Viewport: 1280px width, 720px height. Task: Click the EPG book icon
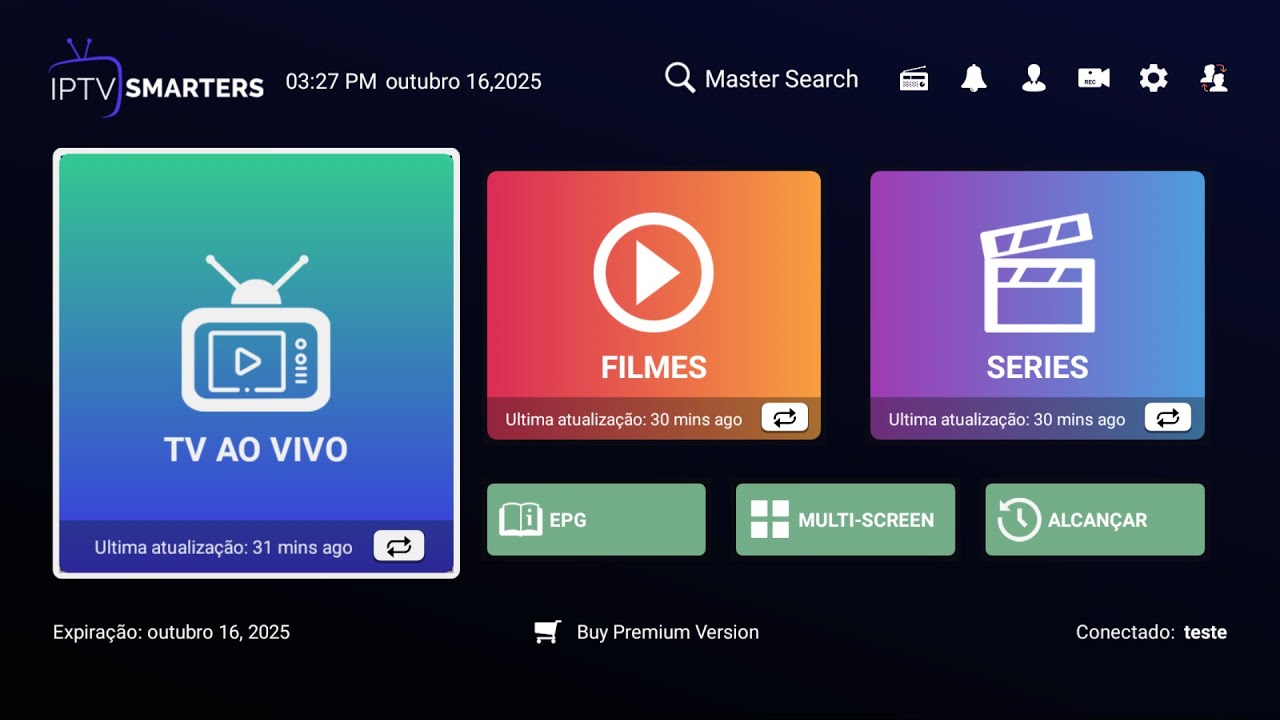pos(520,520)
